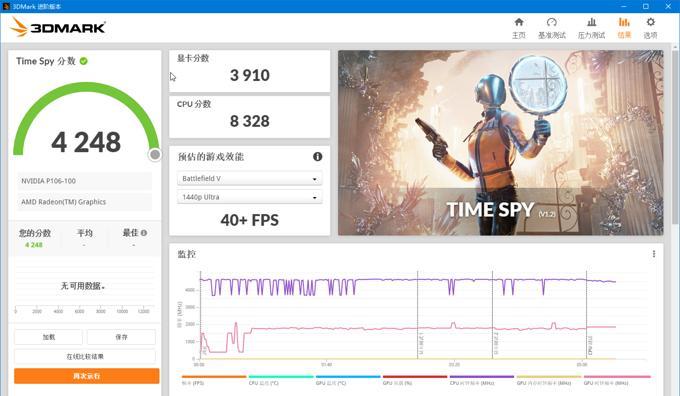The height and width of the screenshot is (396, 680).
Task: Click the Time Spy artwork thumbnail
Action: (x=500, y=143)
